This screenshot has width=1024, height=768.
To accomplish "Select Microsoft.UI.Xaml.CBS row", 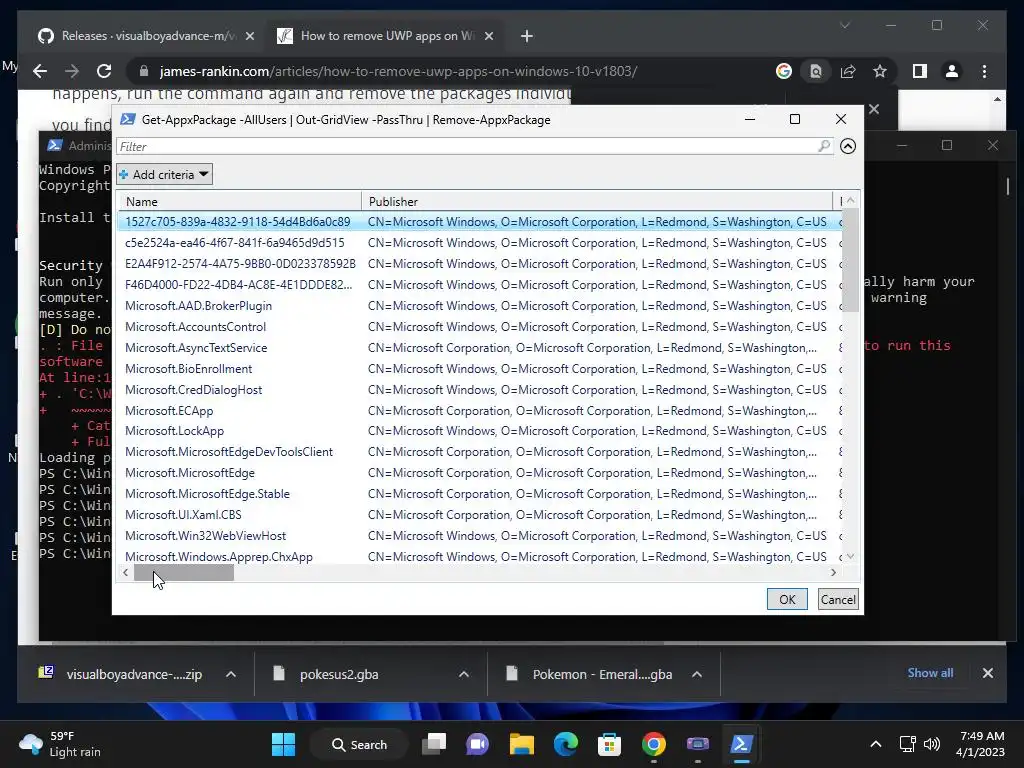I will (480, 515).
